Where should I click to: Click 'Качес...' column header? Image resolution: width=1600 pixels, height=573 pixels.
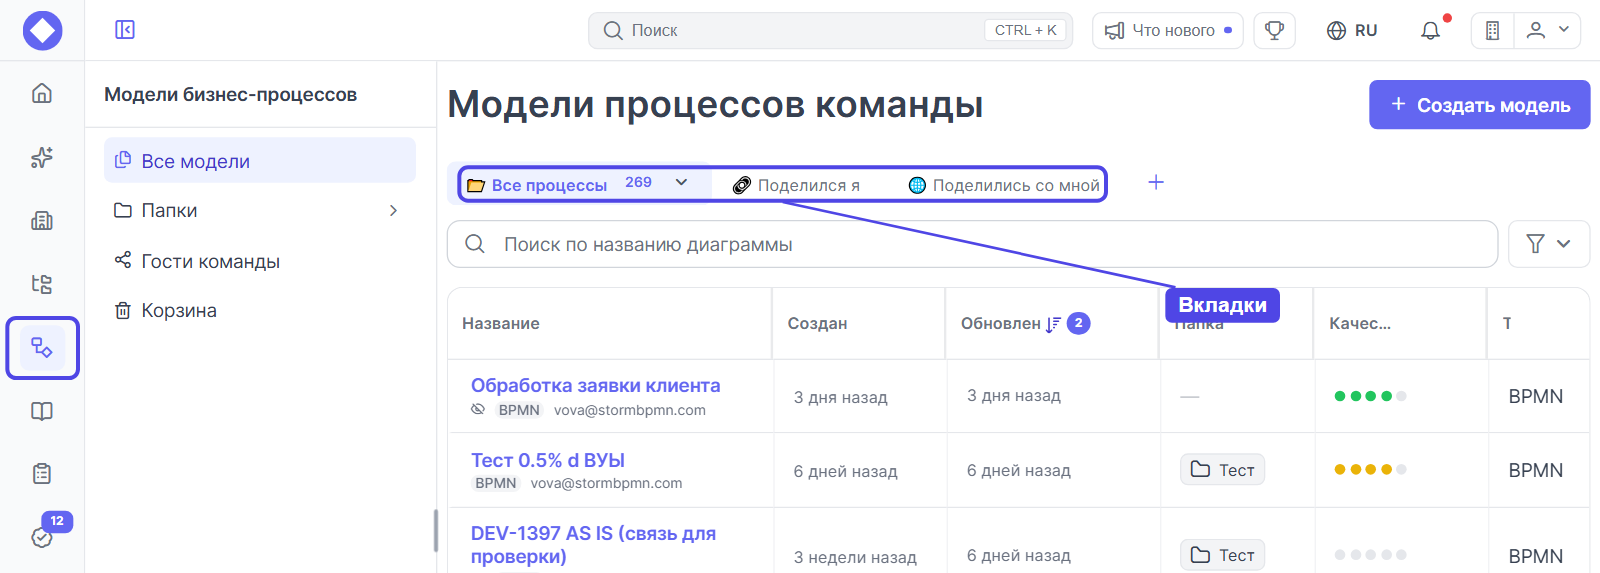pos(1360,323)
